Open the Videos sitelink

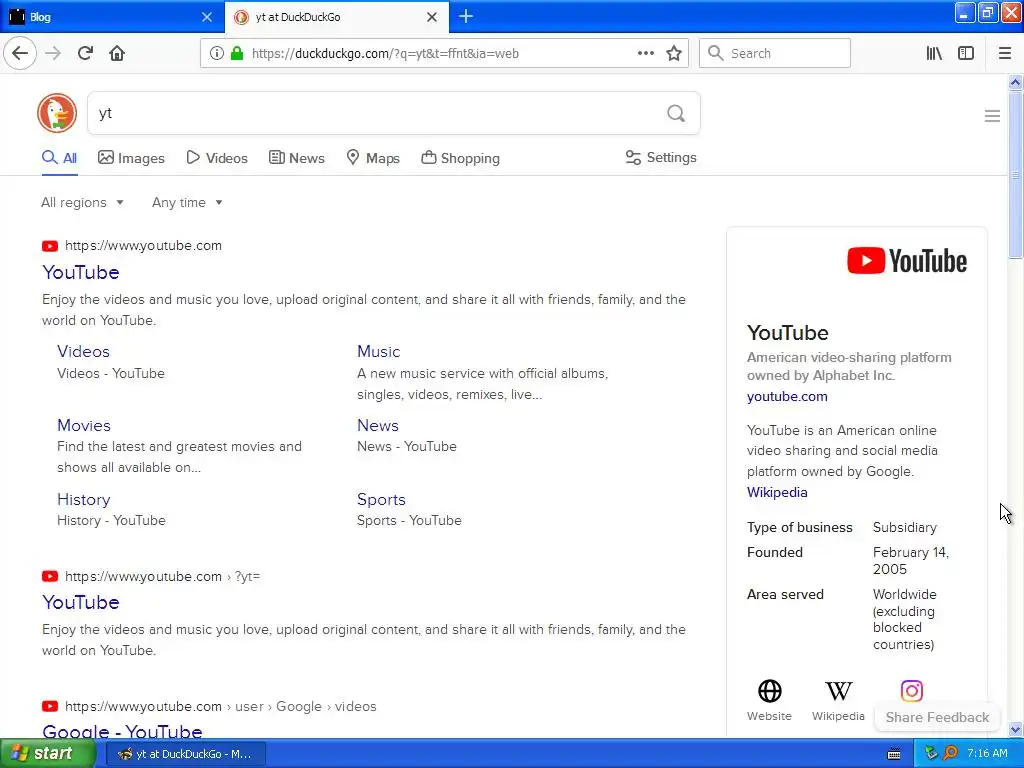84,351
